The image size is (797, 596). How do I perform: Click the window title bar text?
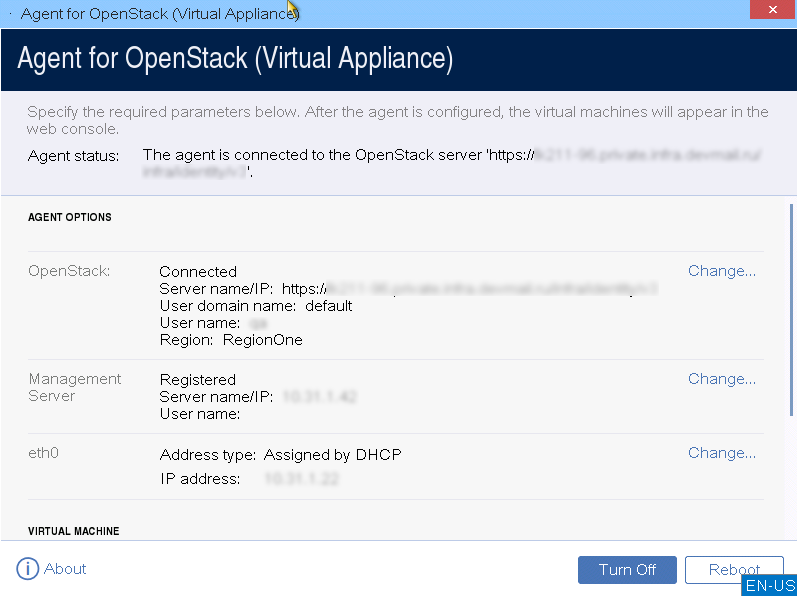click(x=160, y=14)
